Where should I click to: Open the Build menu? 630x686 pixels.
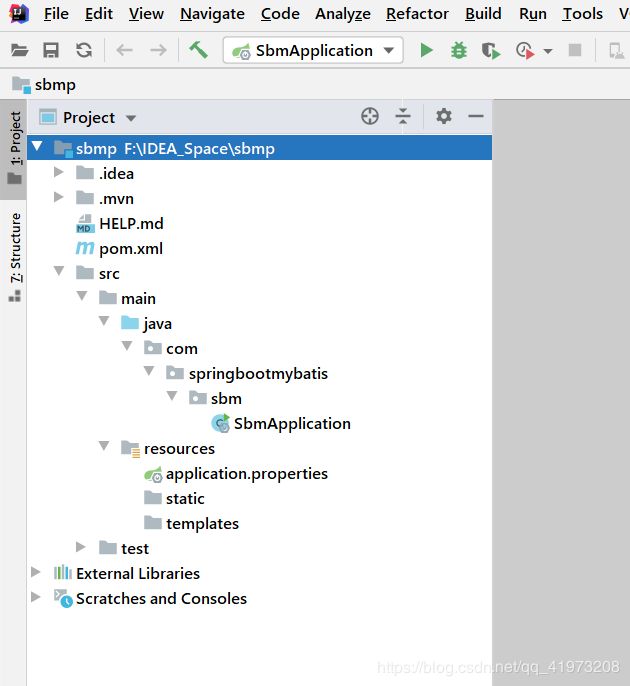483,14
